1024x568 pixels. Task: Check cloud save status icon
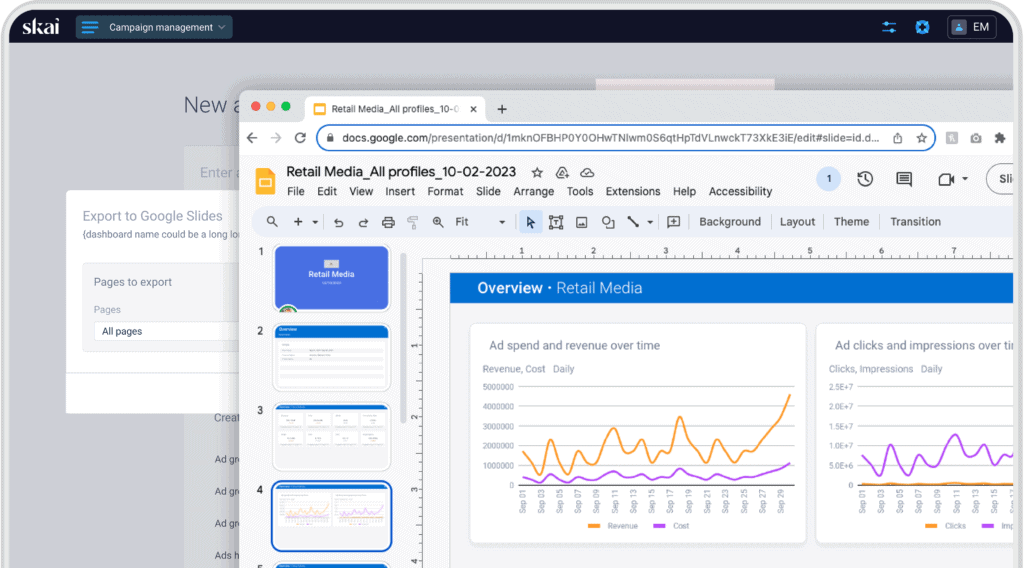587,173
